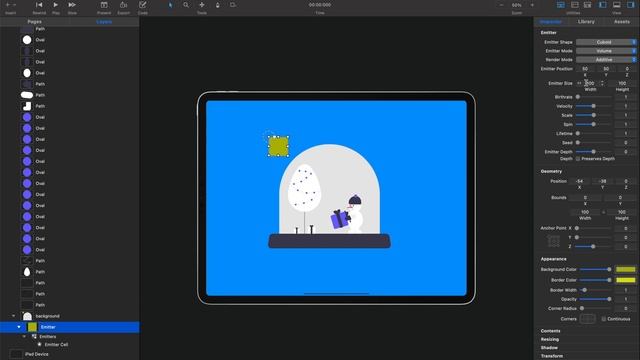Image resolution: width=640 pixels, height=360 pixels.
Task: Select the iPad Device layer
Action: click(x=69, y=354)
